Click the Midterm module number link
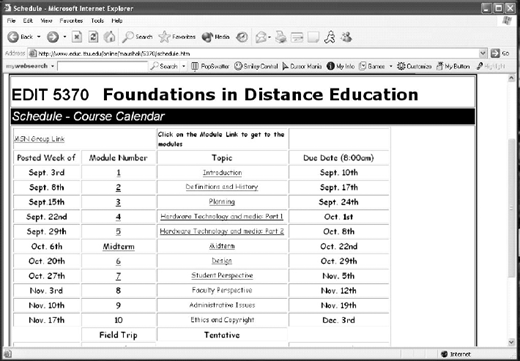520x361 pixels. [118, 247]
